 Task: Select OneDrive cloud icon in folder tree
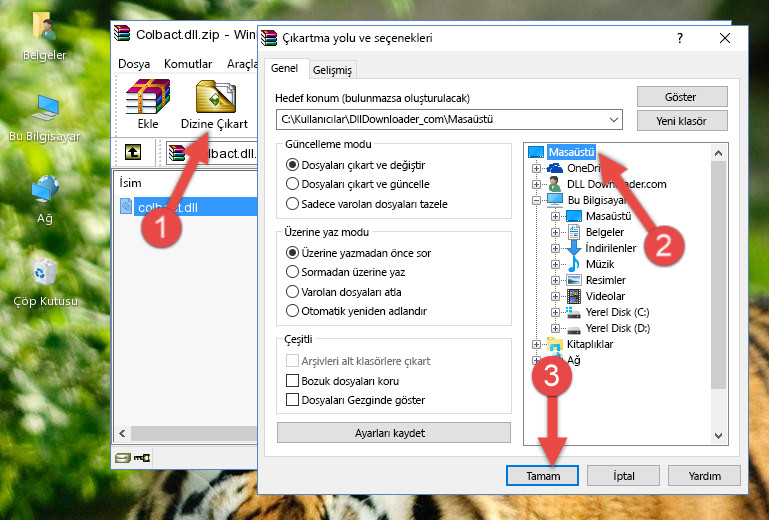click(x=555, y=168)
